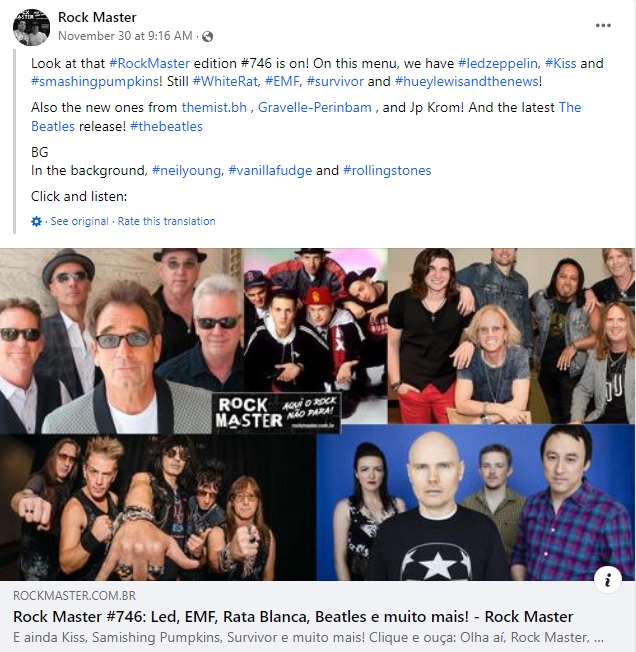Click the public globe audience icon
Image resolution: width=636 pixels, height=652 pixels.
click(x=207, y=37)
